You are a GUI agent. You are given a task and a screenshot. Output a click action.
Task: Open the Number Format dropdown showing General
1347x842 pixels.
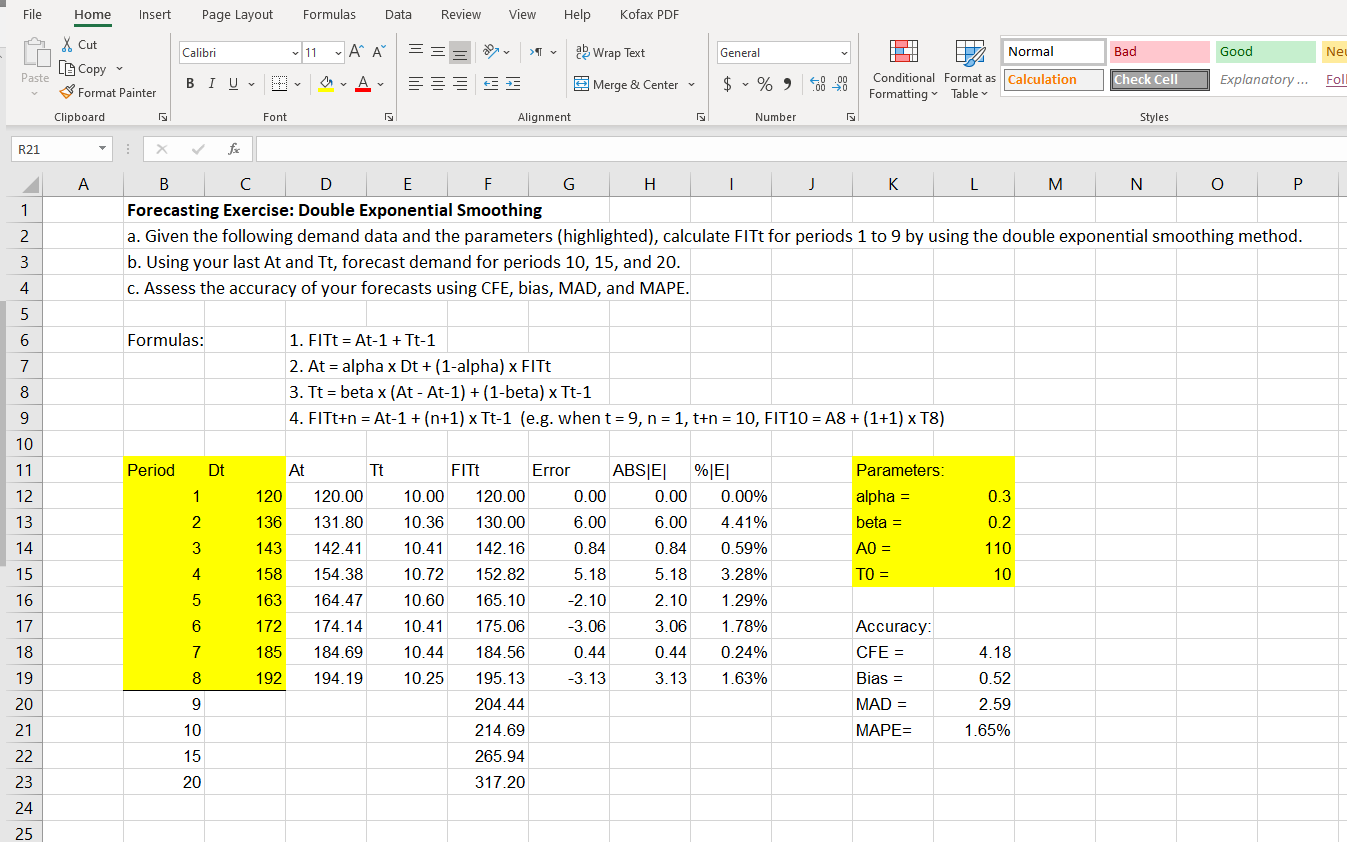point(783,52)
